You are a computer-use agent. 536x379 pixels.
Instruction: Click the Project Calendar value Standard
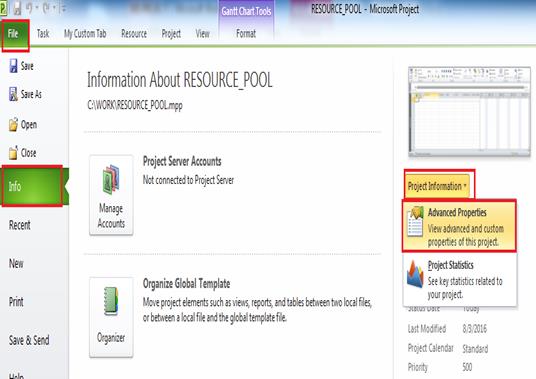[x=475, y=348]
